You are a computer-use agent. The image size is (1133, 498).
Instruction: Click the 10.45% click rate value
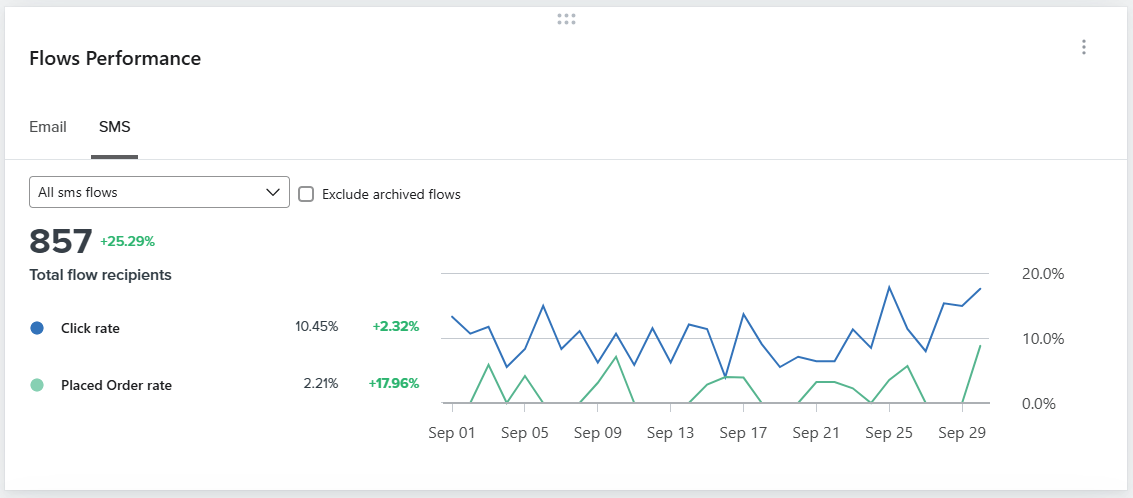point(316,326)
